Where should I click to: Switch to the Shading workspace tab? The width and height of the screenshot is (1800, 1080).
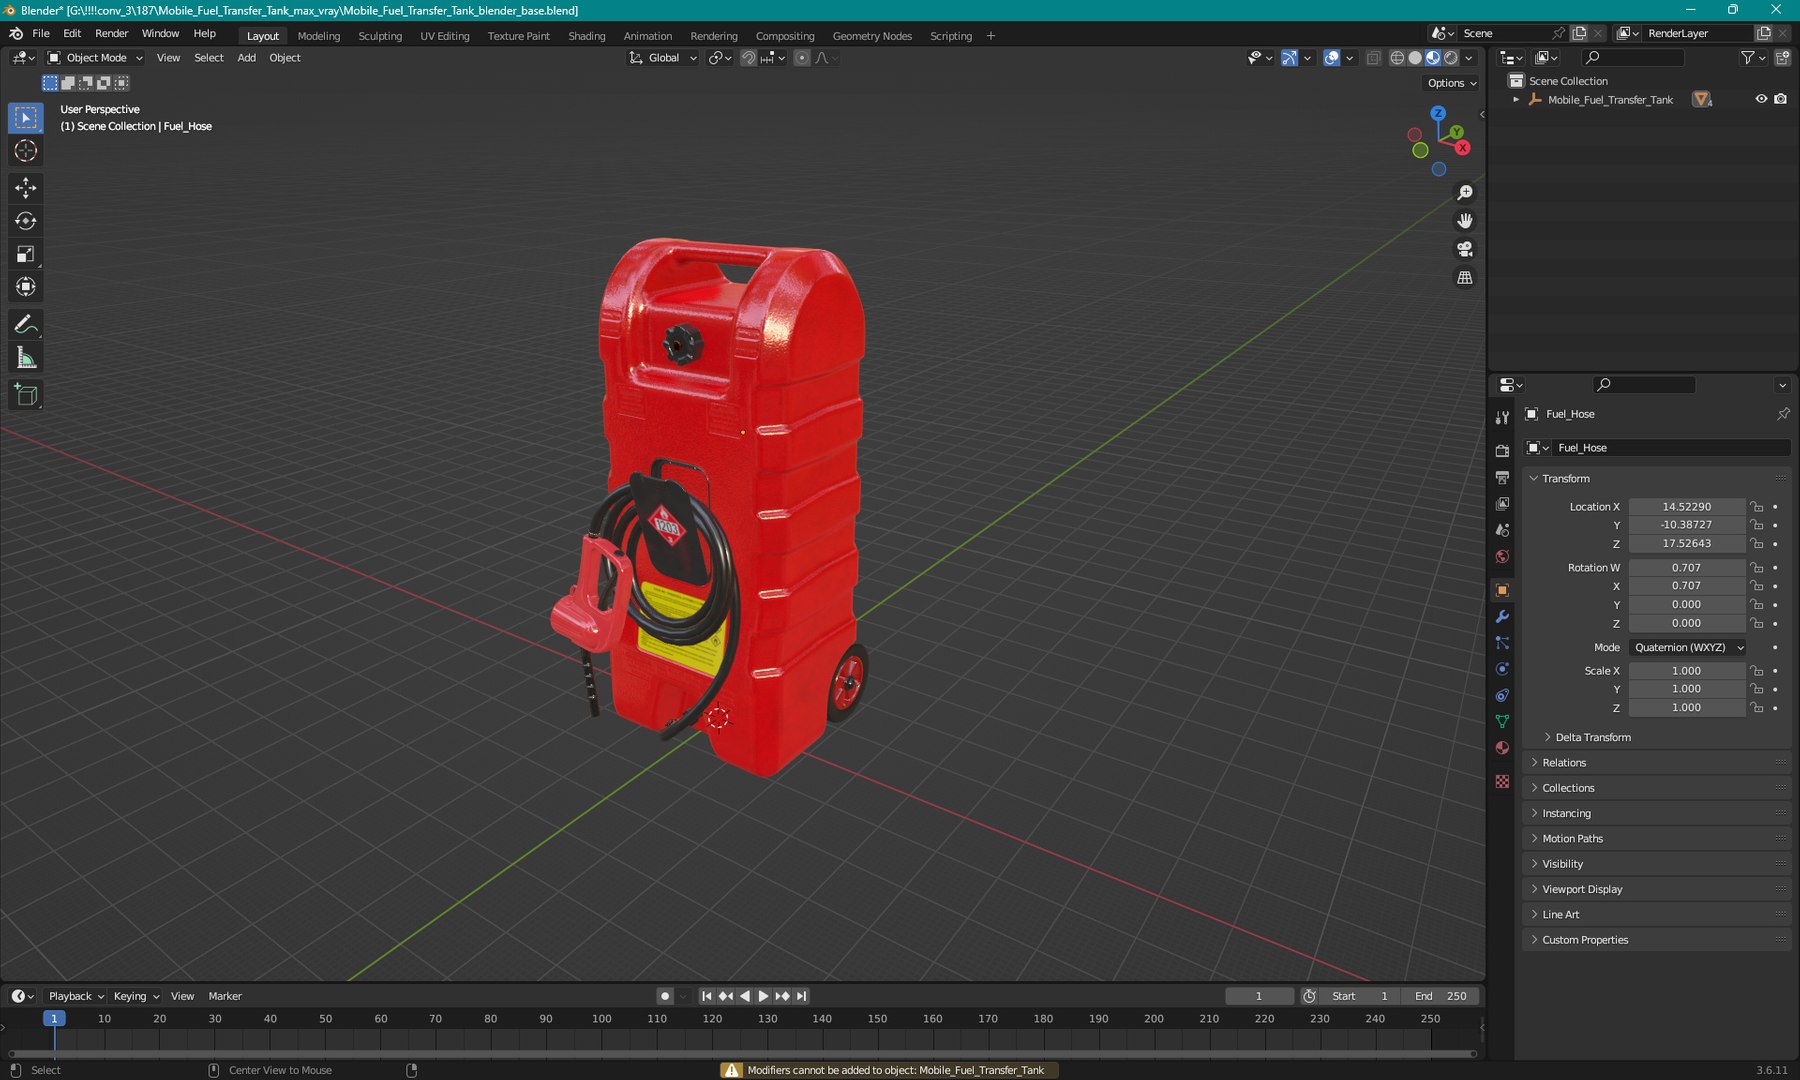[x=587, y=36]
